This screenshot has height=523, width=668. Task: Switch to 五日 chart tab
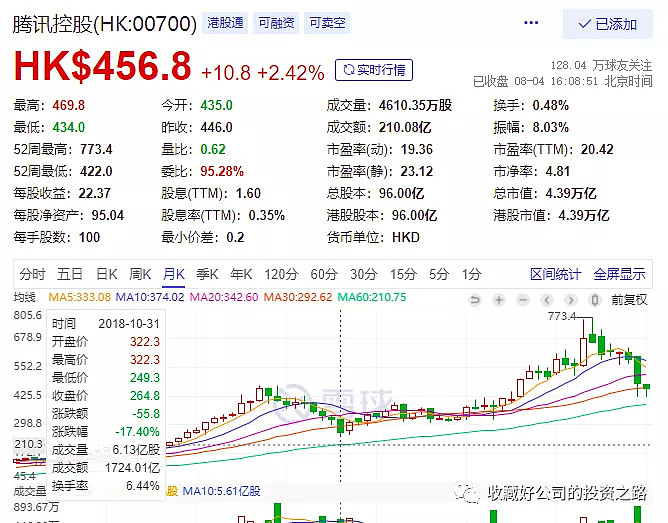tap(69, 274)
